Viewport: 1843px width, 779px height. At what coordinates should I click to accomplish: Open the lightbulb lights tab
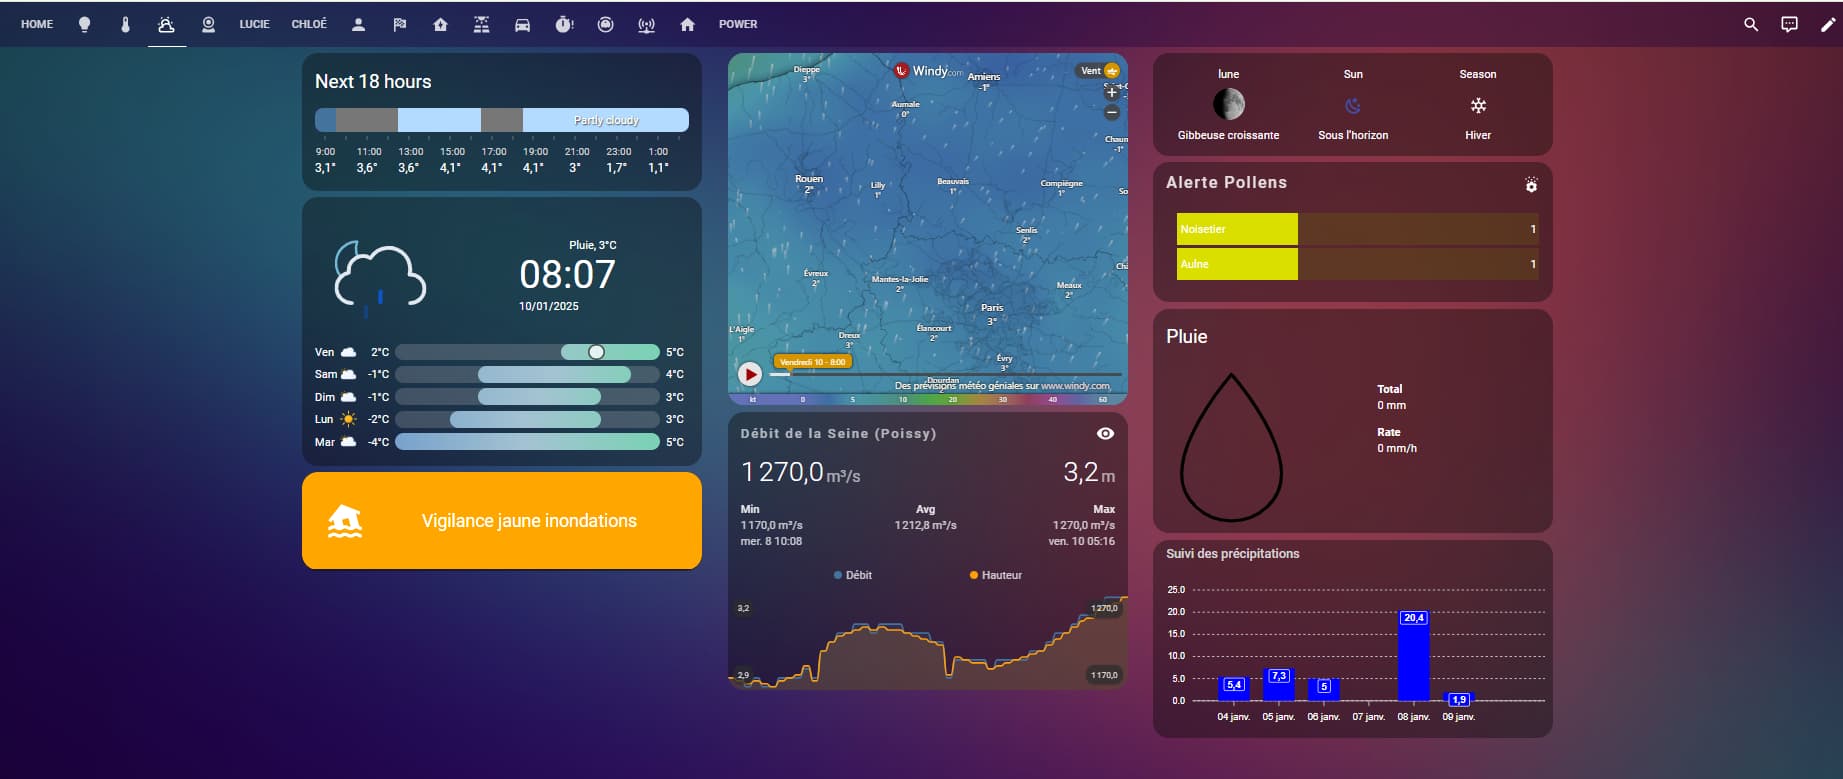(85, 24)
